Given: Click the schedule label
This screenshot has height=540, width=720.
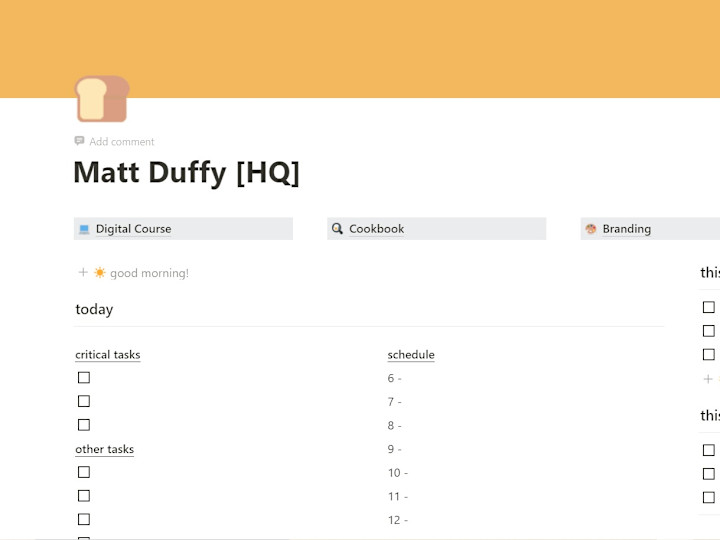Looking at the screenshot, I should 411,354.
